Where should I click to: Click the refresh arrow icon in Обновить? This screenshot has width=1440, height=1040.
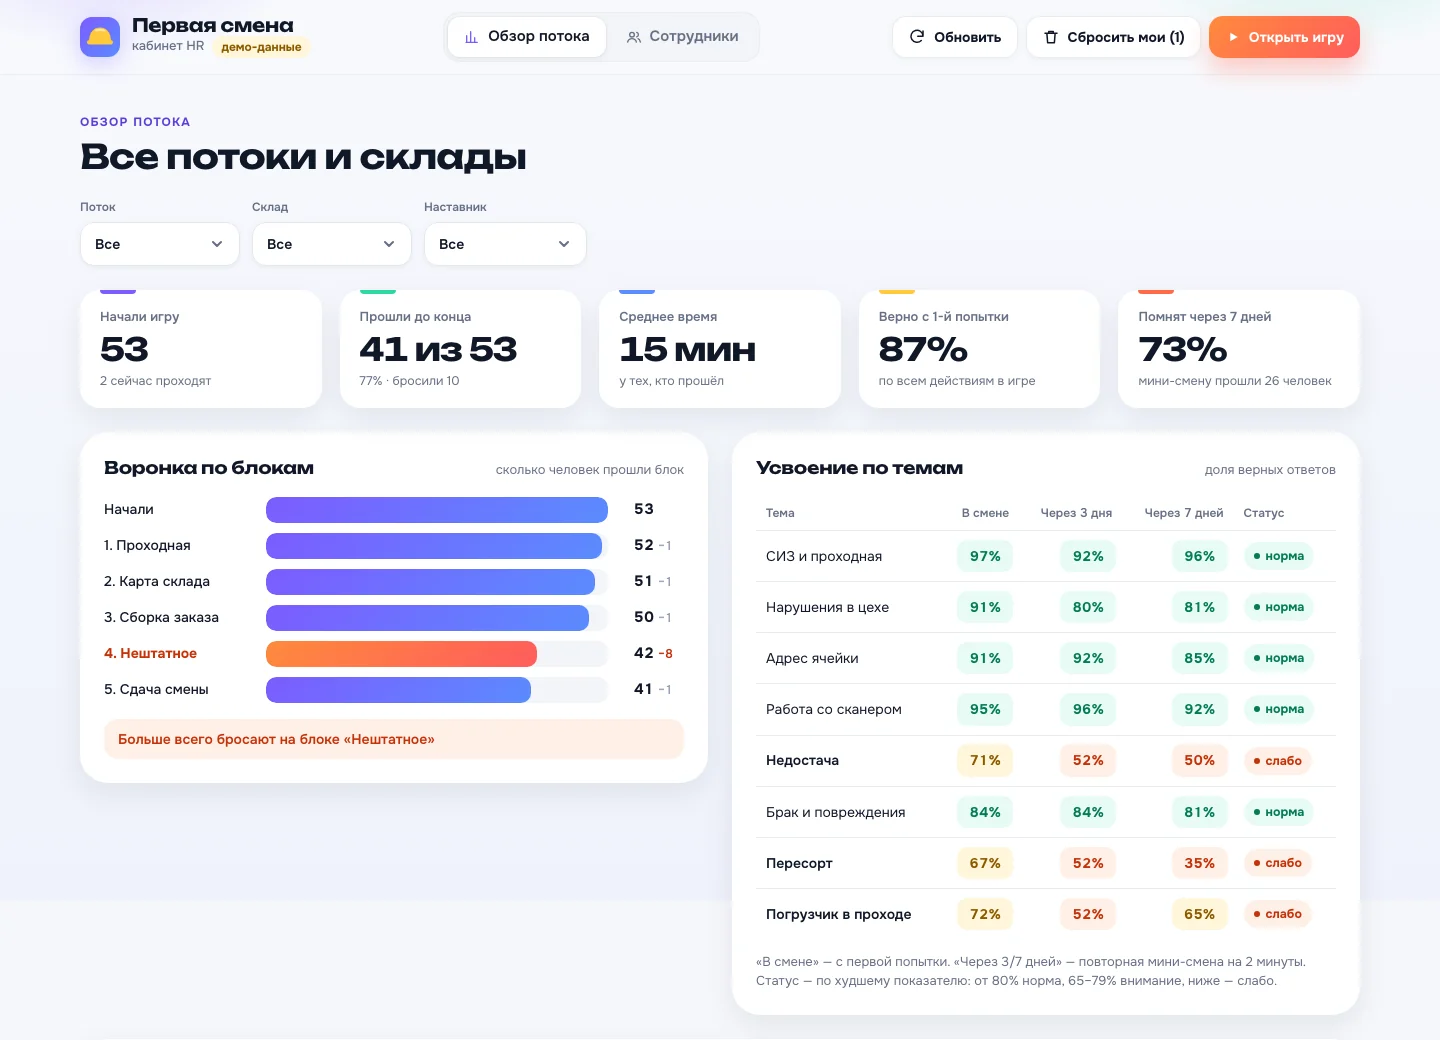click(x=917, y=37)
